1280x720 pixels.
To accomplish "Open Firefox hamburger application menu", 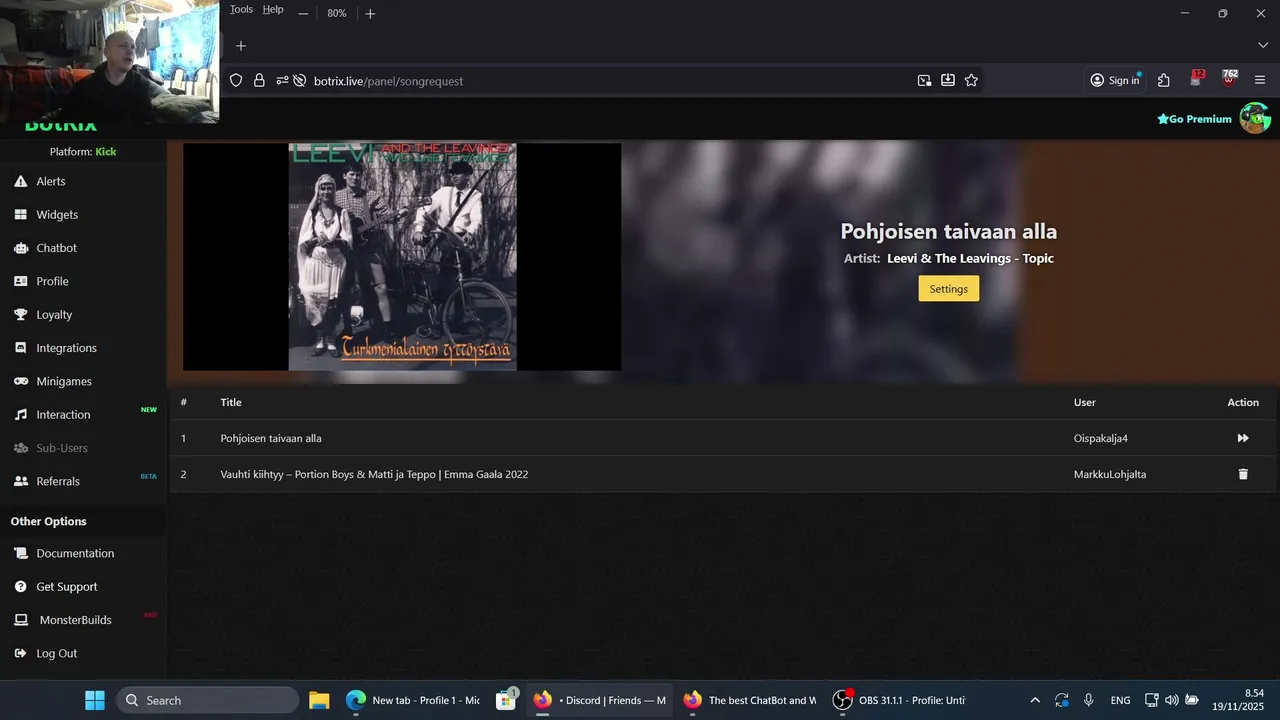I will pyautogui.click(x=1260, y=80).
